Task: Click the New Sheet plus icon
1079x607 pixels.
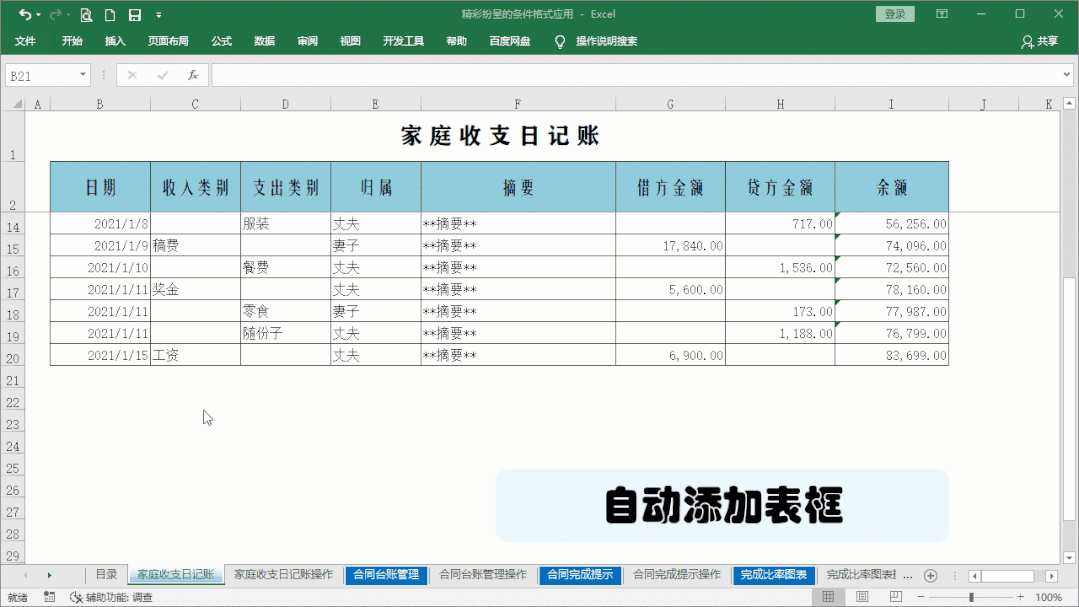Action: click(x=930, y=575)
